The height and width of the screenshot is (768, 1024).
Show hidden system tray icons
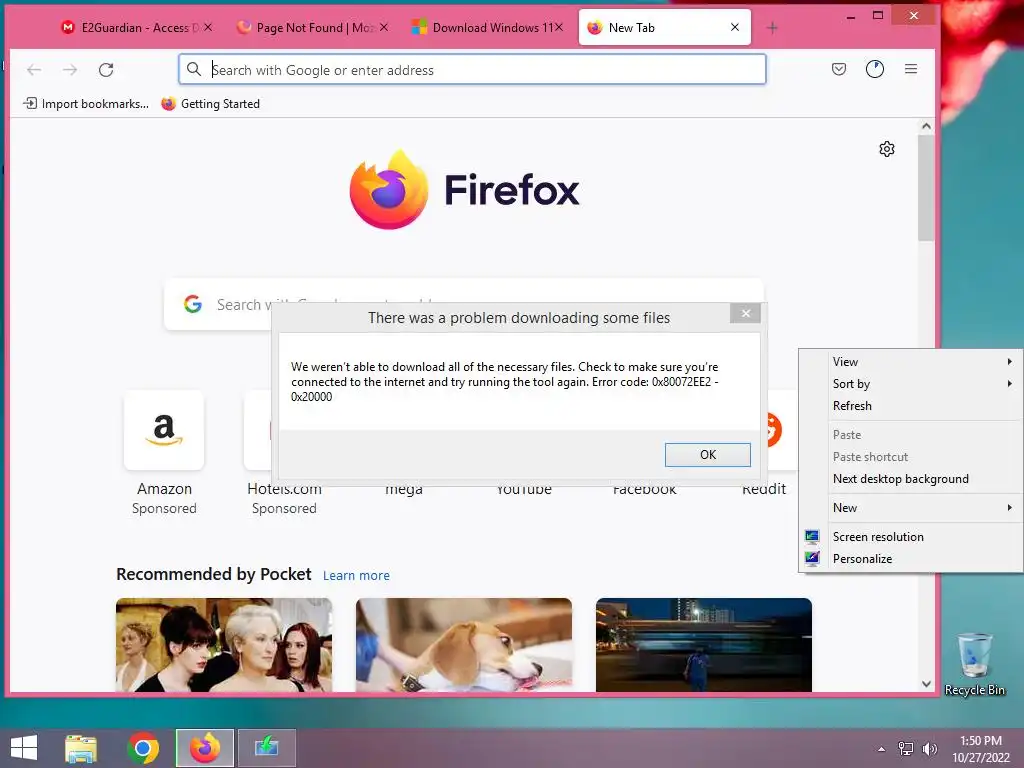pyautogui.click(x=881, y=749)
